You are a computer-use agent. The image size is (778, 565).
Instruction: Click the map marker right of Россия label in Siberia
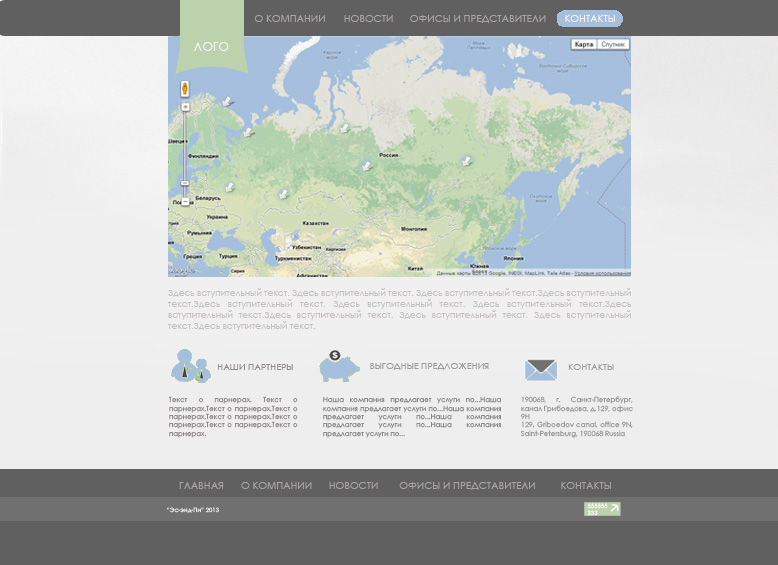coord(466,160)
